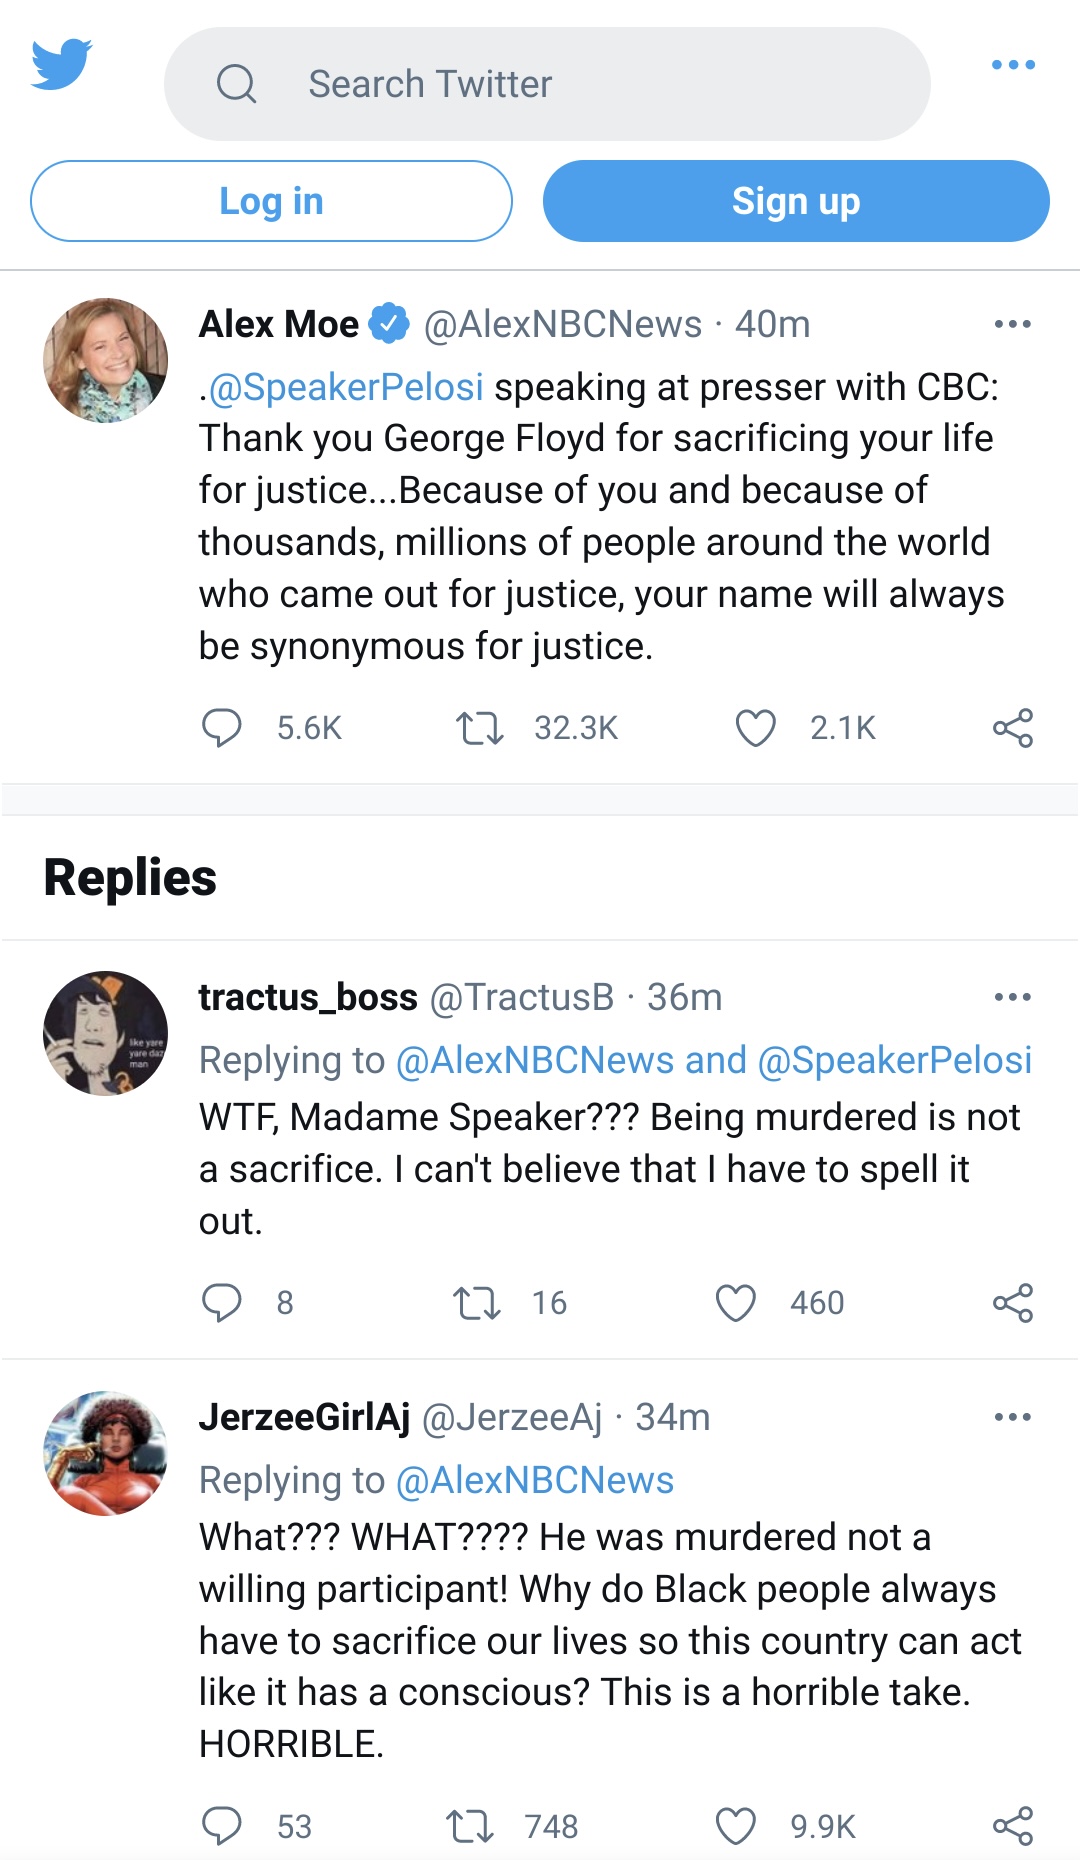The width and height of the screenshot is (1080, 1860).
Task: Open Alex Moe's profile picture
Action: 106,360
